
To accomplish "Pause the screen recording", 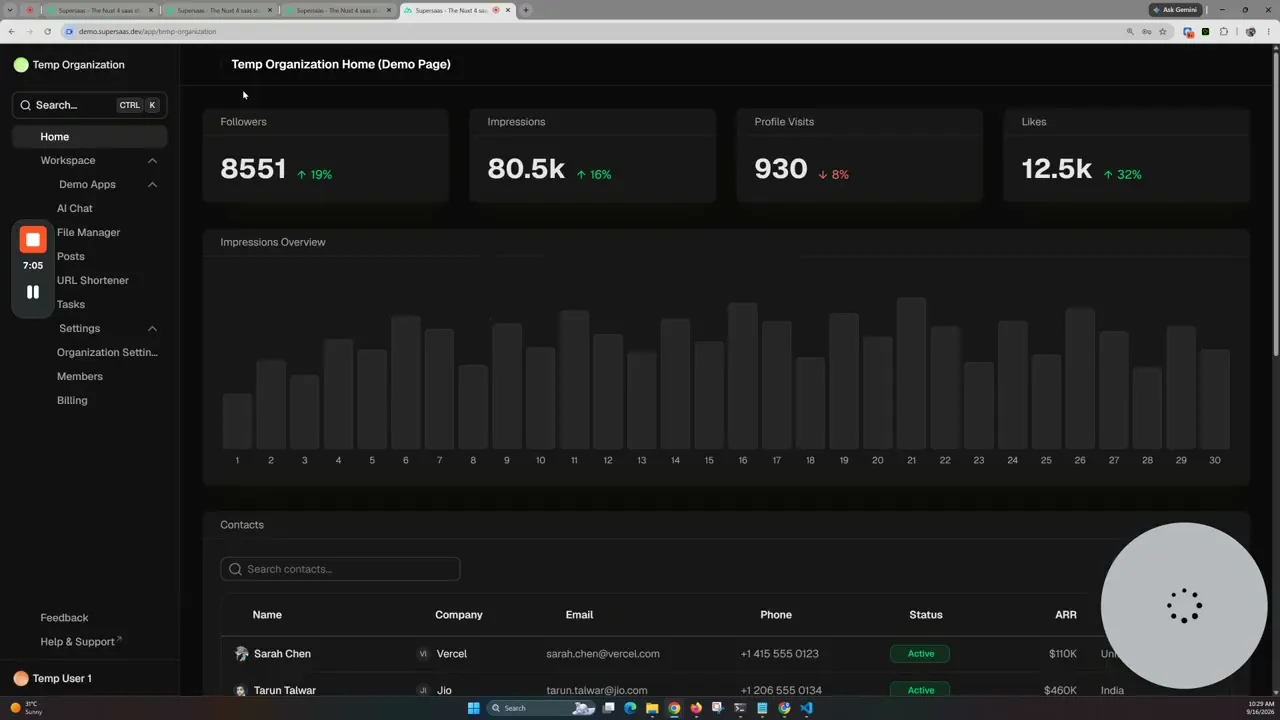I will (33, 292).
